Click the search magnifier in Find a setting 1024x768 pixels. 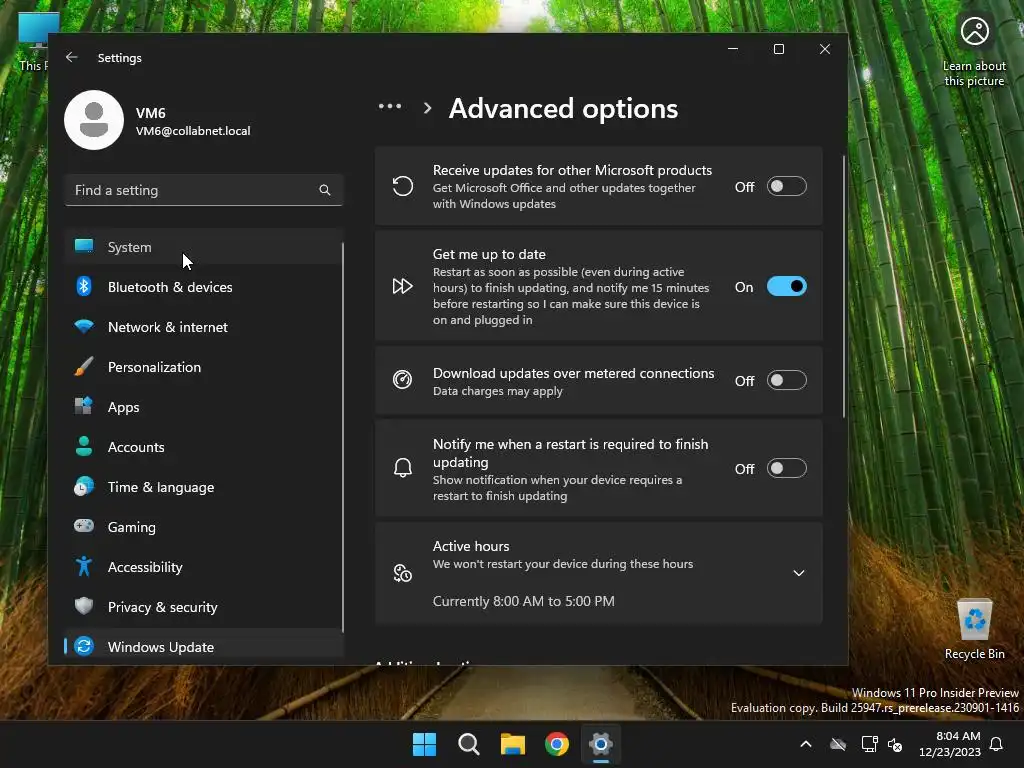coord(325,190)
